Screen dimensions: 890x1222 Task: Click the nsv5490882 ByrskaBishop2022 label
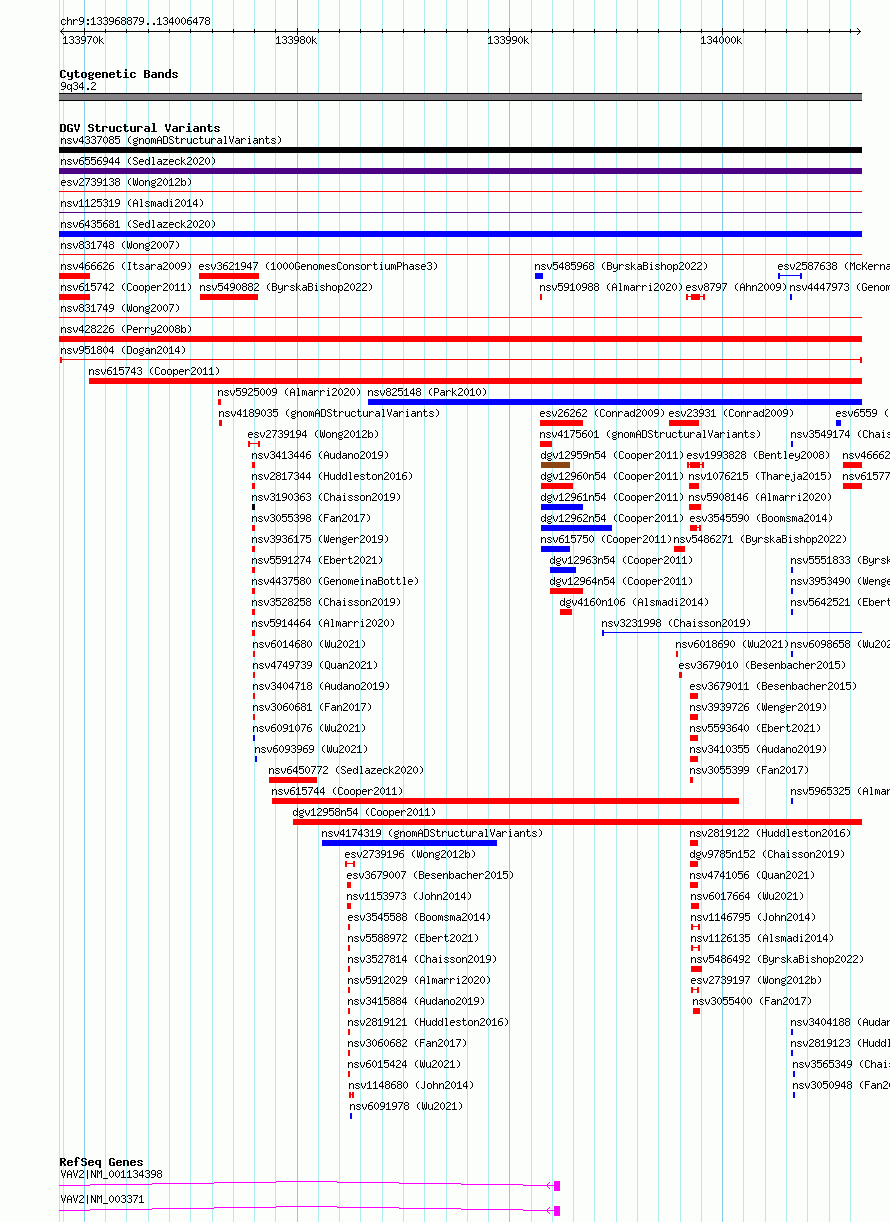point(286,287)
